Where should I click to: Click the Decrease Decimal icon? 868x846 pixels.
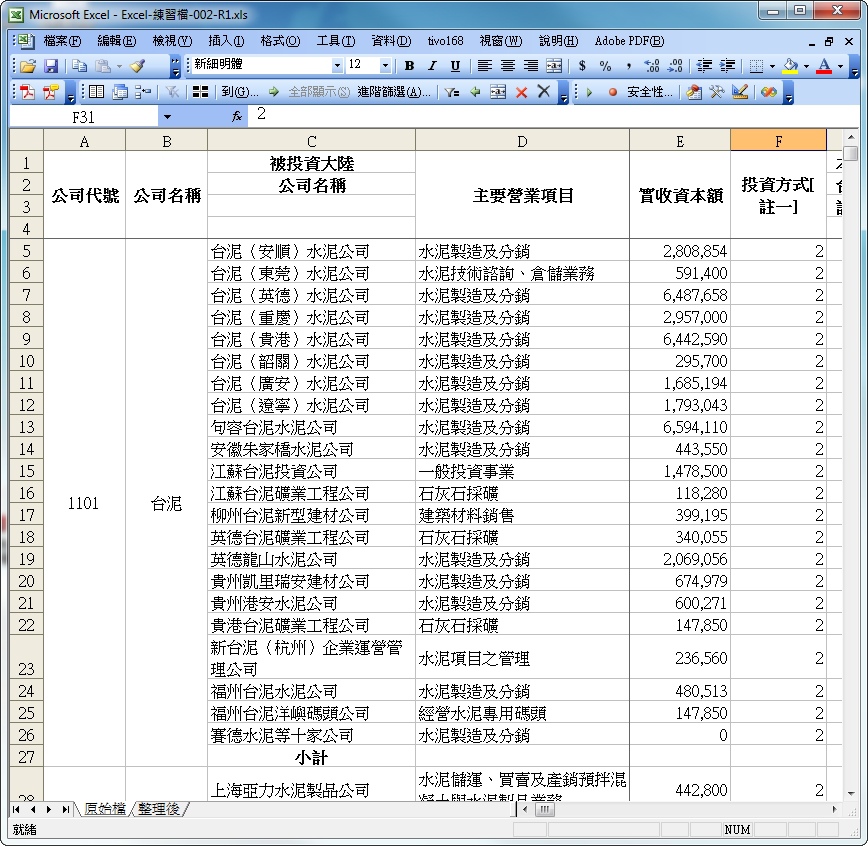pos(675,66)
